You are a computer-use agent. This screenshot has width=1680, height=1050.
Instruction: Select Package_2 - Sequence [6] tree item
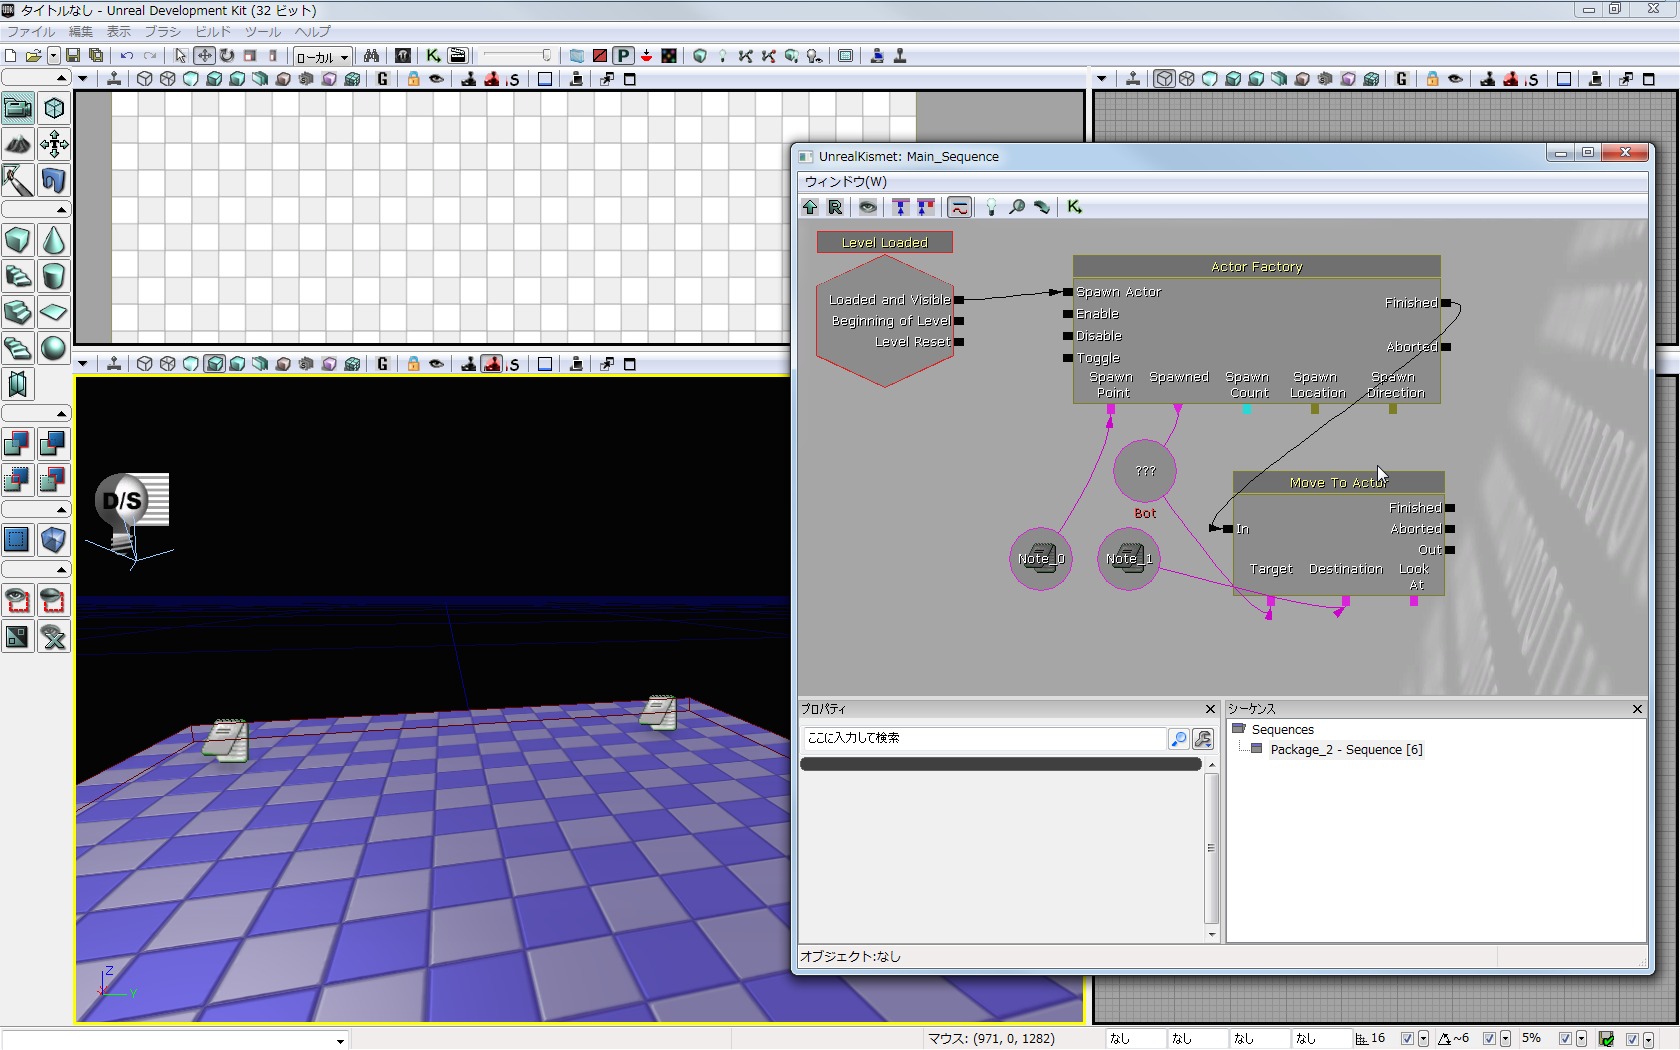pyautogui.click(x=1345, y=749)
